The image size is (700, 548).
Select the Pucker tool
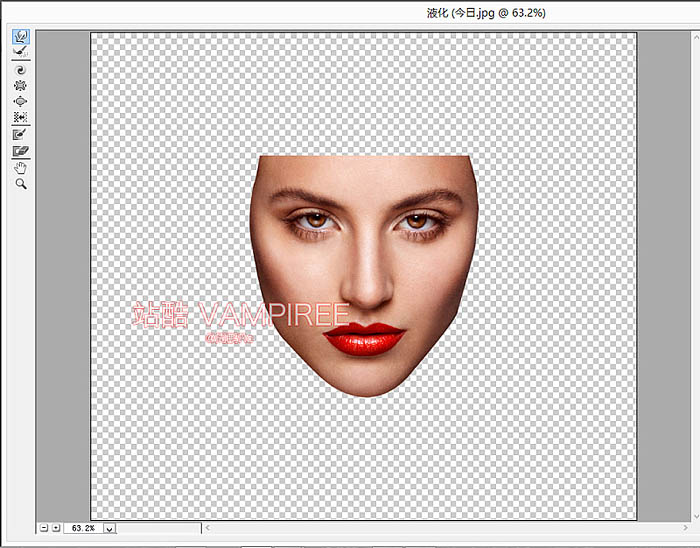click(x=21, y=86)
